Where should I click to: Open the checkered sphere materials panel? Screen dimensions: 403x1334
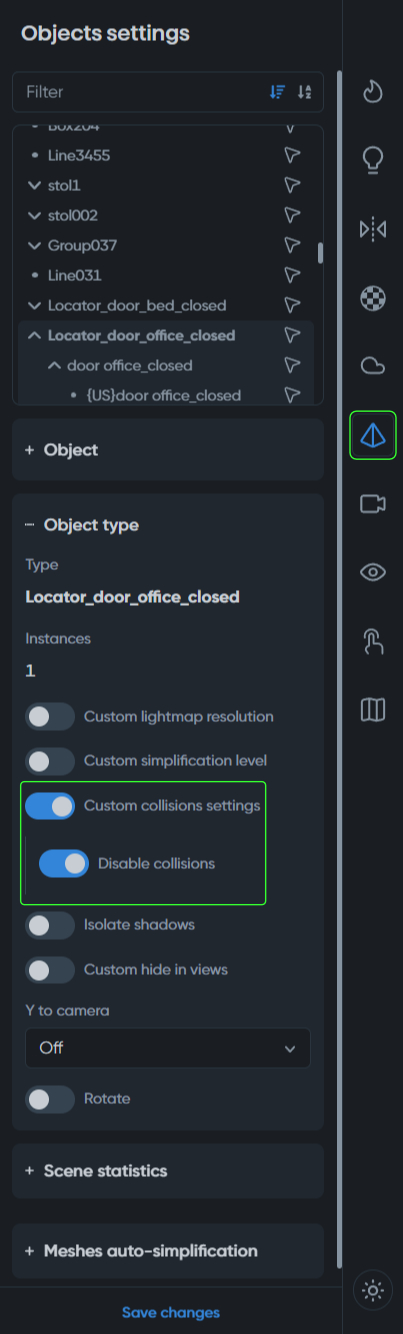click(x=373, y=298)
